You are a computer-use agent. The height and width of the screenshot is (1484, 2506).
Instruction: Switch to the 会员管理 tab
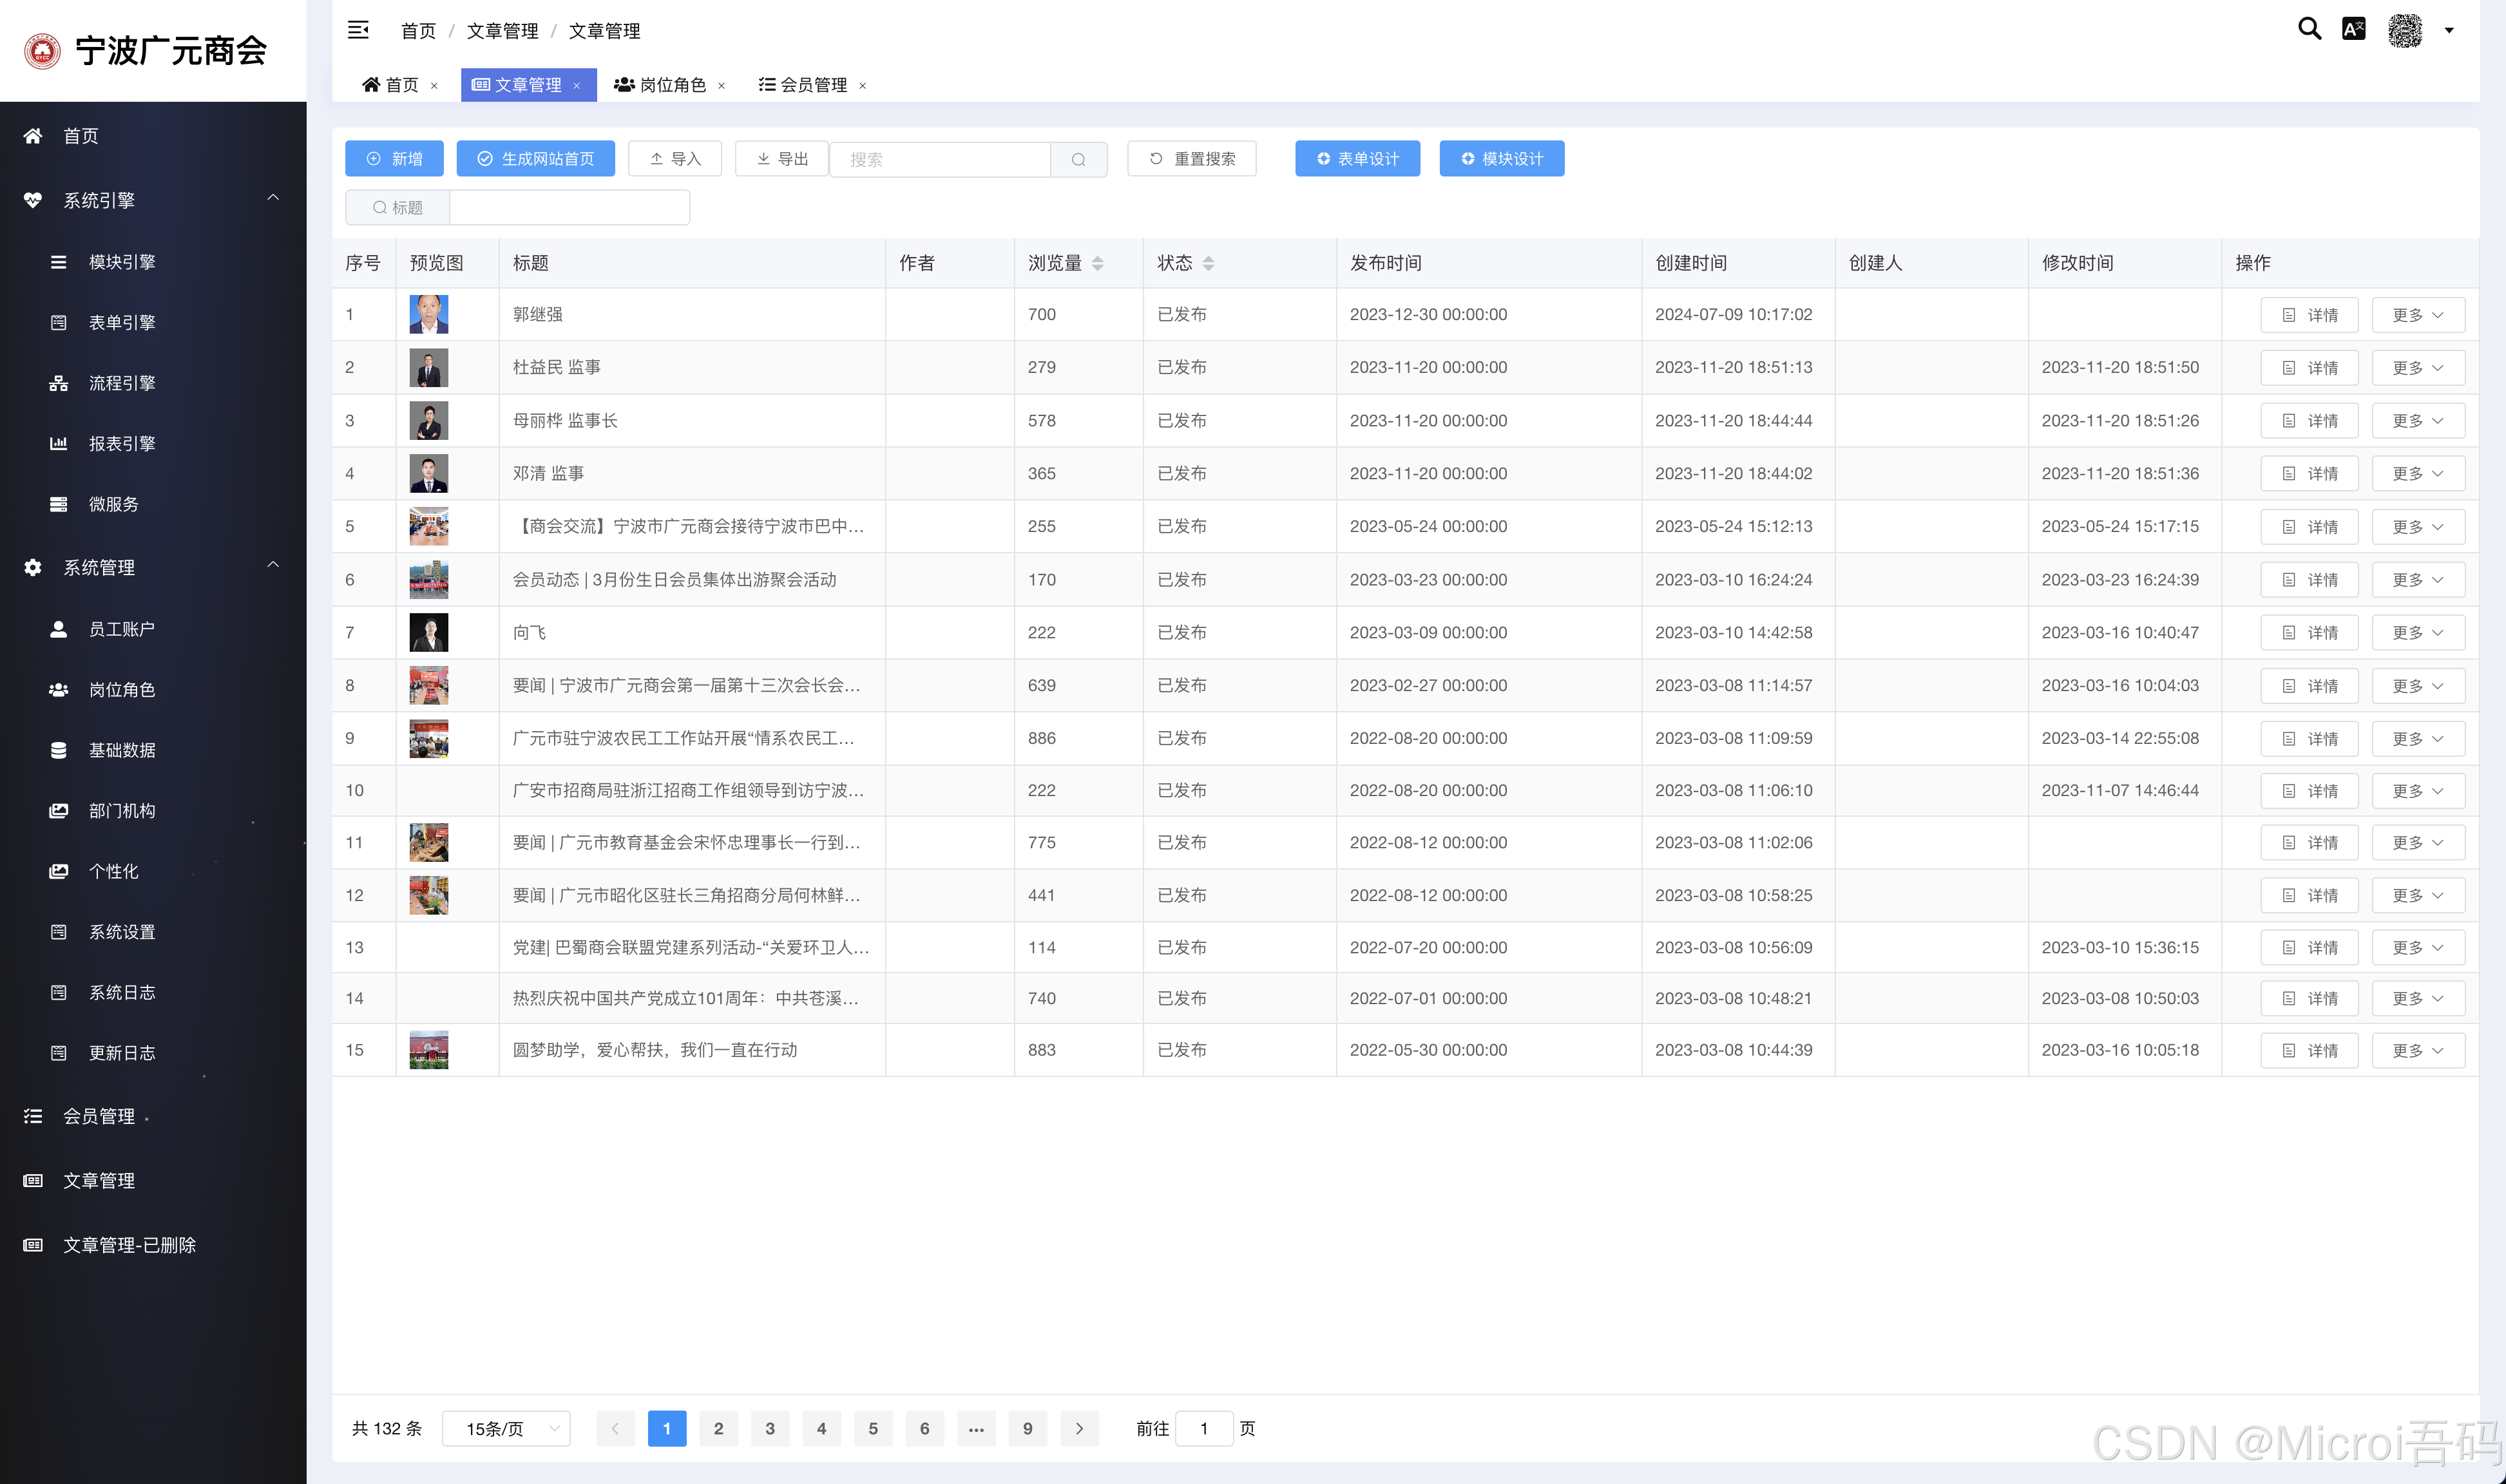[812, 85]
